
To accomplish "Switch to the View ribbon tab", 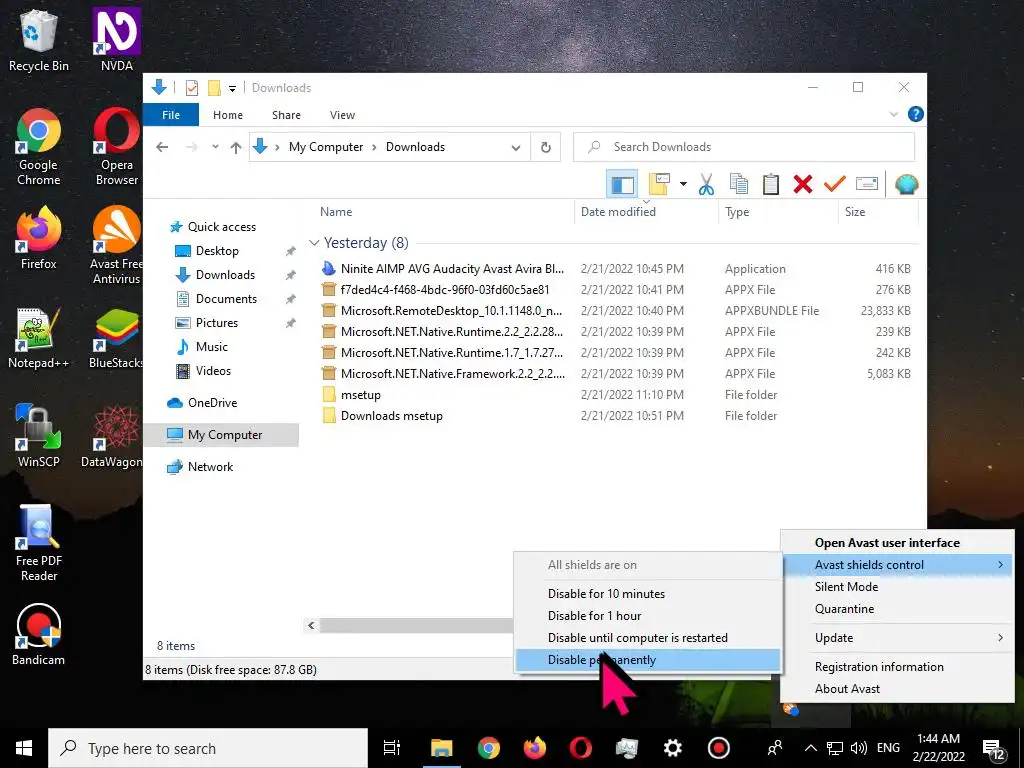I will (x=342, y=115).
